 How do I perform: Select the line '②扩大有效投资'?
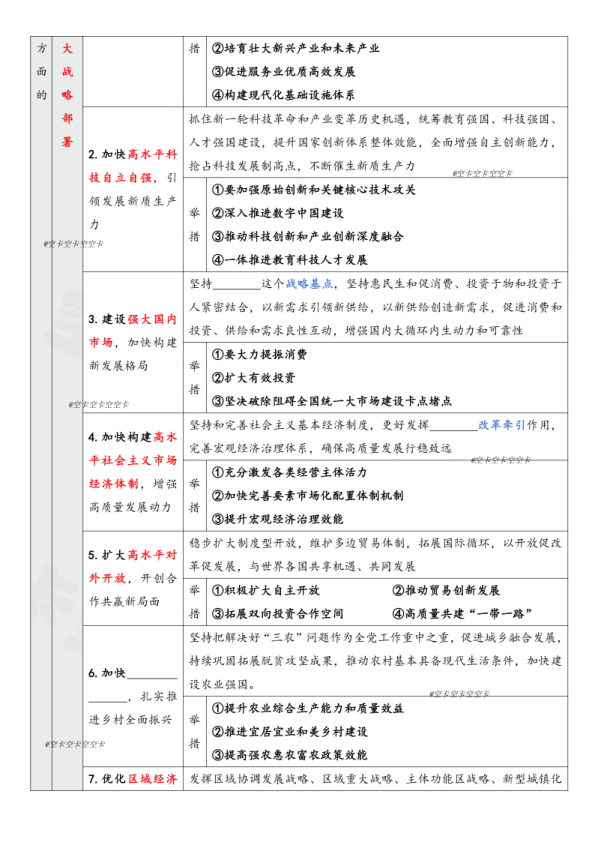(x=253, y=378)
